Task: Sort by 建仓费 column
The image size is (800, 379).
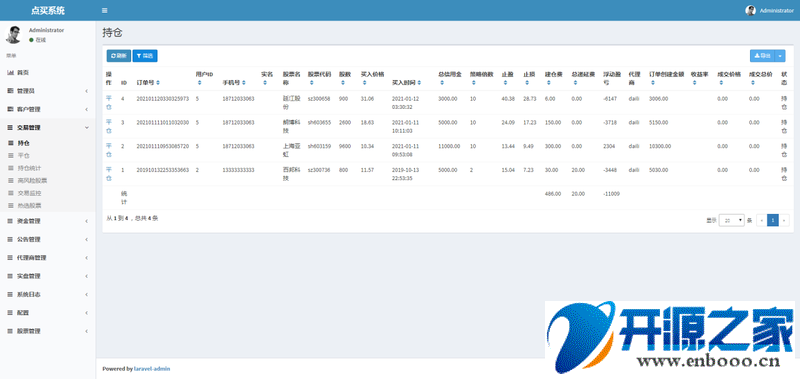Action: [x=548, y=83]
